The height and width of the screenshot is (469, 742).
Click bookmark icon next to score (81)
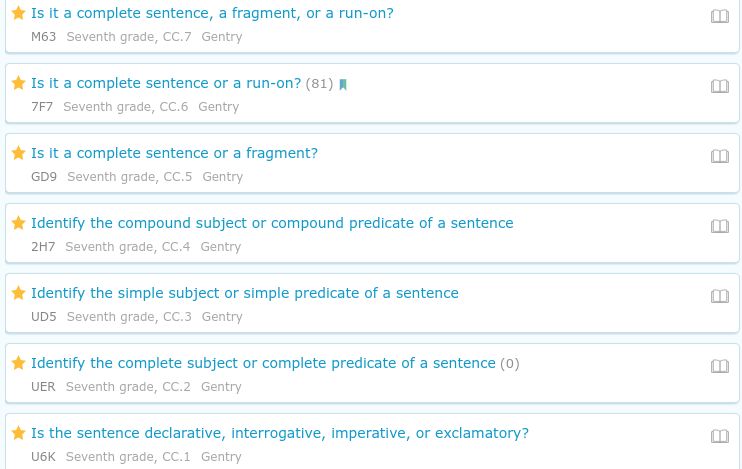pyautogui.click(x=343, y=85)
